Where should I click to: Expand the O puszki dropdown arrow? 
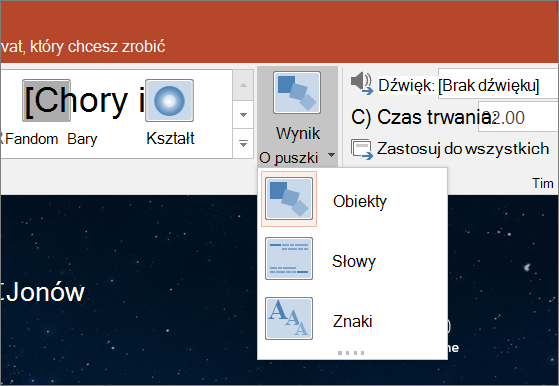click(332, 155)
